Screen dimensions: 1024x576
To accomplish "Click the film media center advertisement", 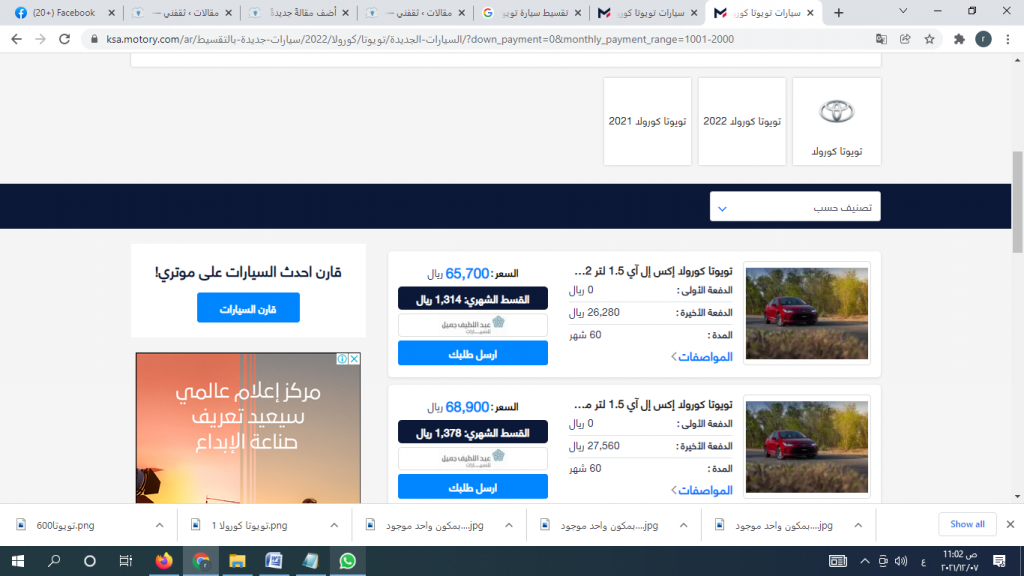I will (x=248, y=428).
